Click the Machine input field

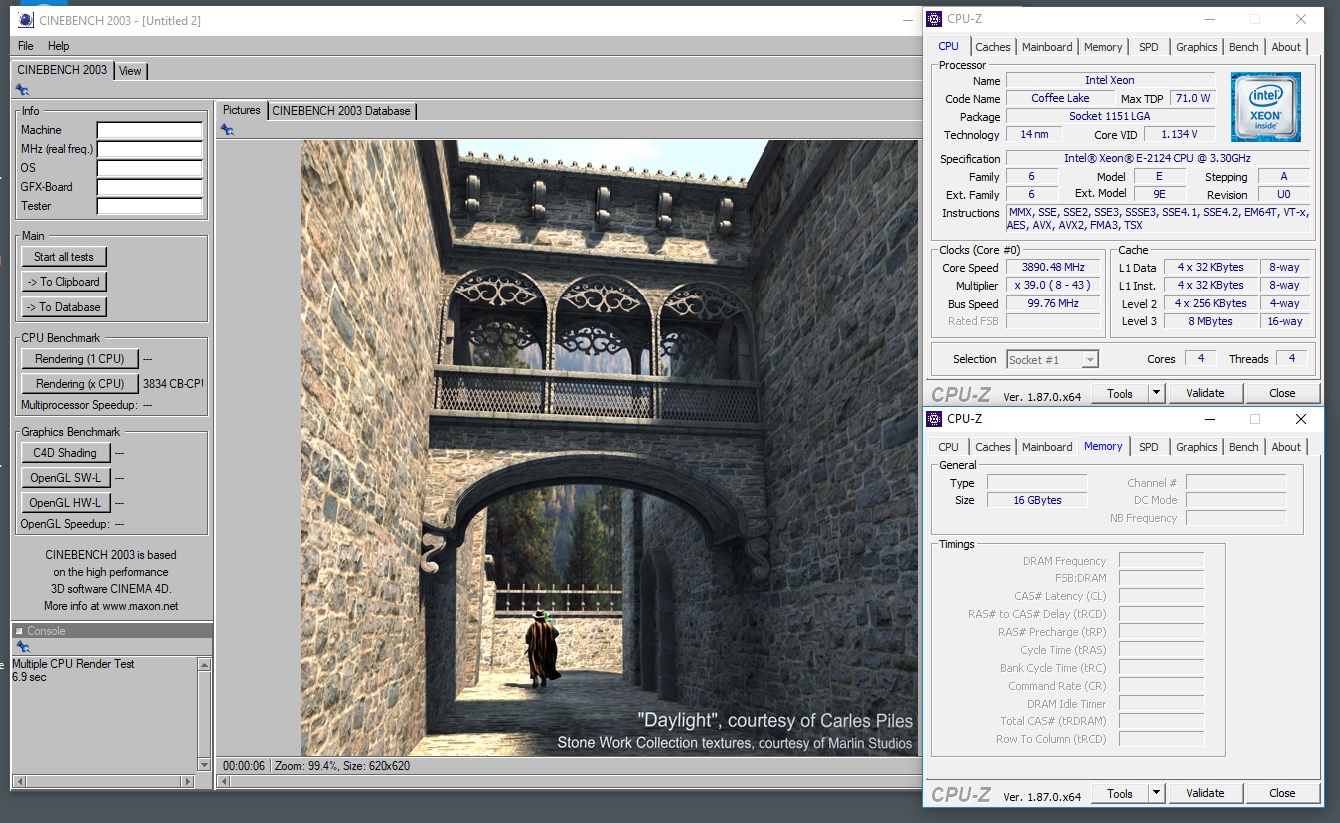tap(150, 130)
